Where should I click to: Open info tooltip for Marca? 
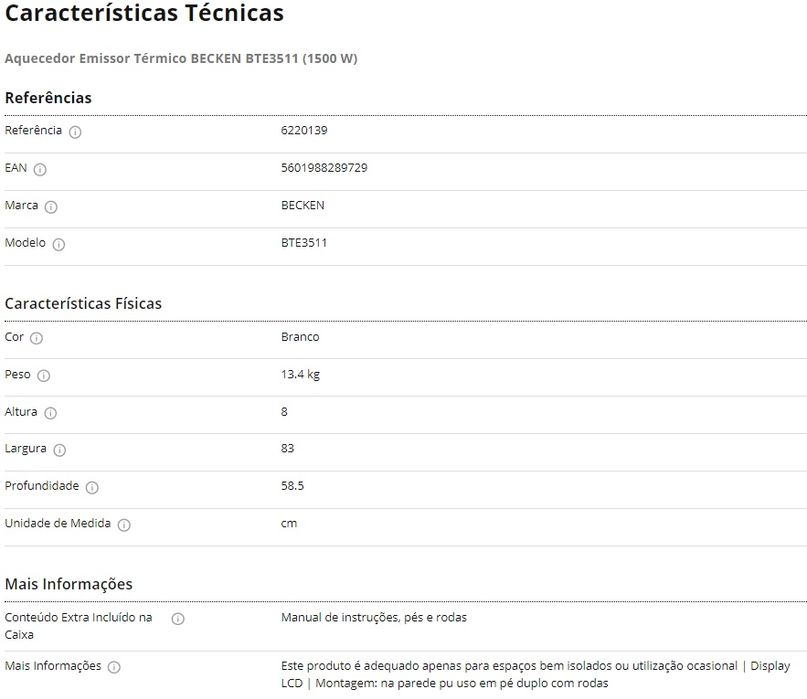(x=51, y=207)
